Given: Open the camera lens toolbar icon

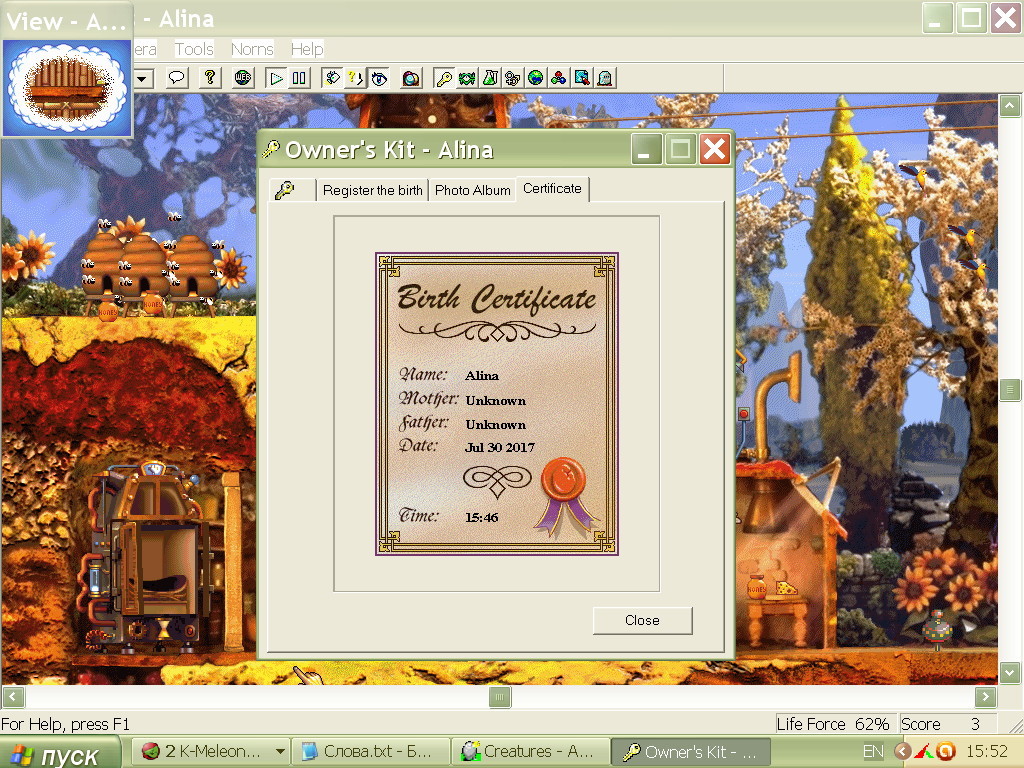Looking at the screenshot, I should coord(411,78).
